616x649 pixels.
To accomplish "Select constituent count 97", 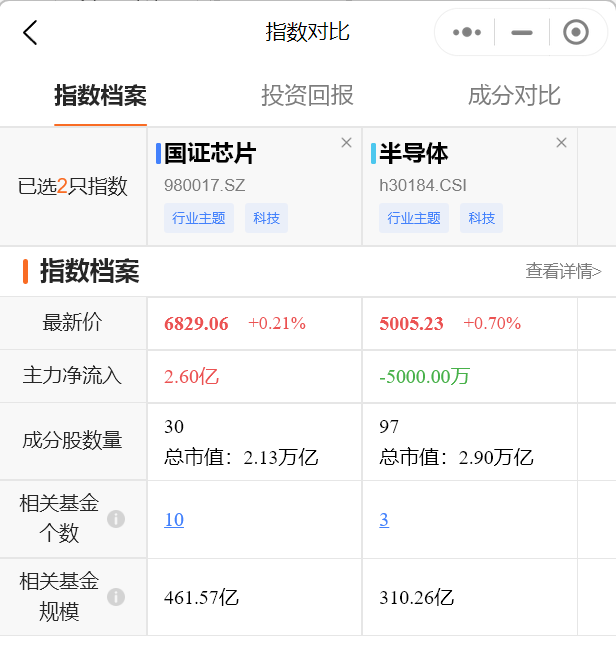I will point(389,427).
